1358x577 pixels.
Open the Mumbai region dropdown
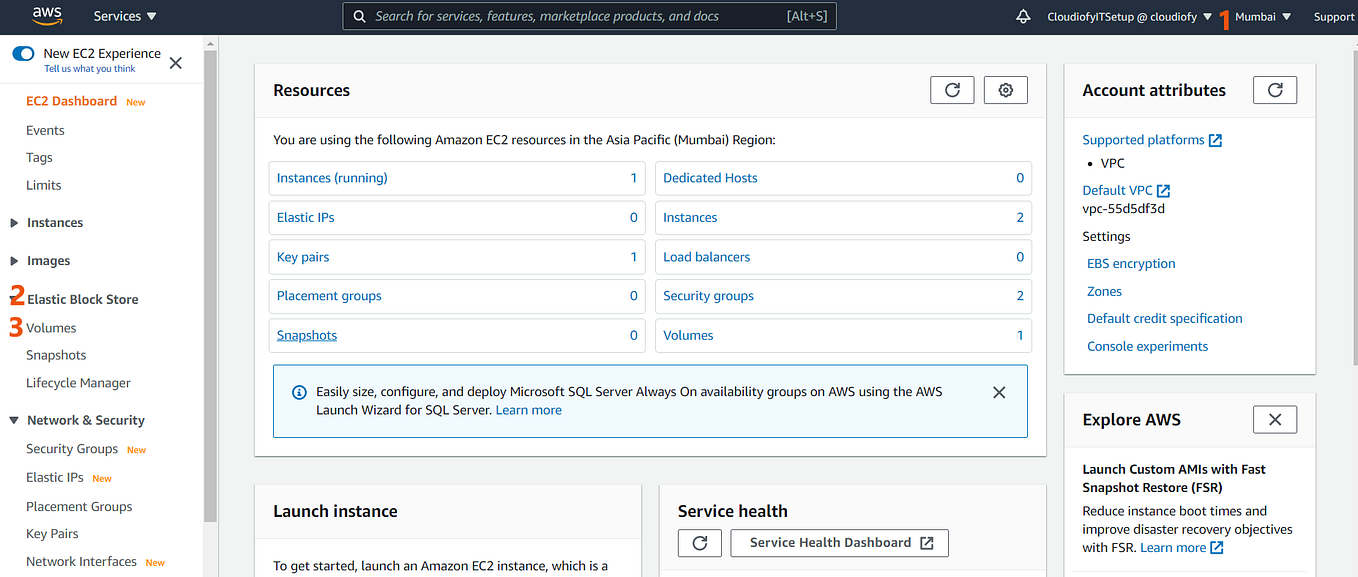1256,16
